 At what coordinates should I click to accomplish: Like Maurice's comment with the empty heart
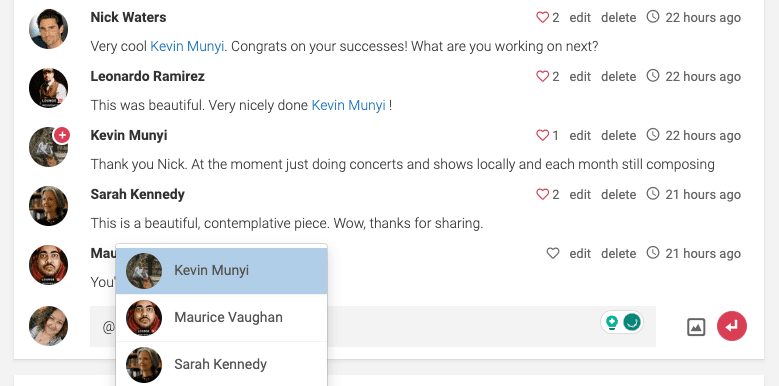pos(553,253)
